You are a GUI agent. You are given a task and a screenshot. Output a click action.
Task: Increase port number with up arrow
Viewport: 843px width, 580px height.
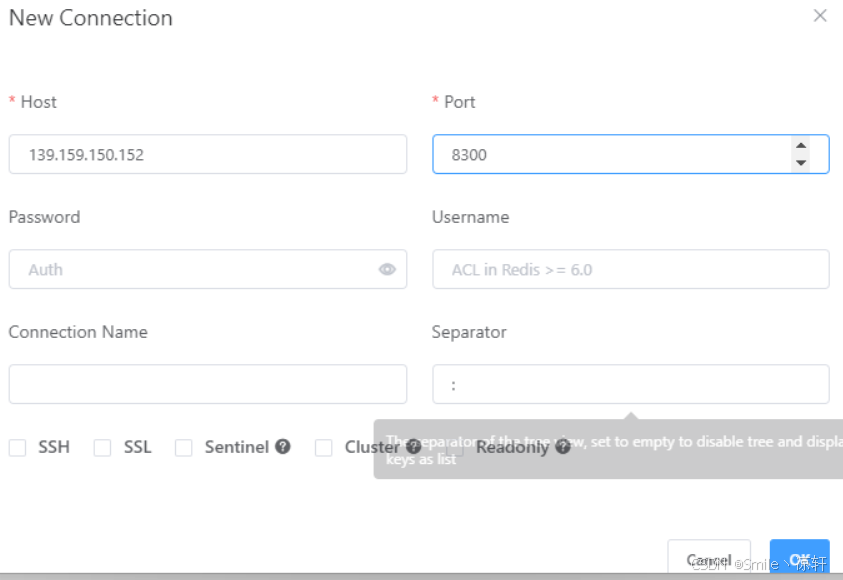(x=801, y=146)
